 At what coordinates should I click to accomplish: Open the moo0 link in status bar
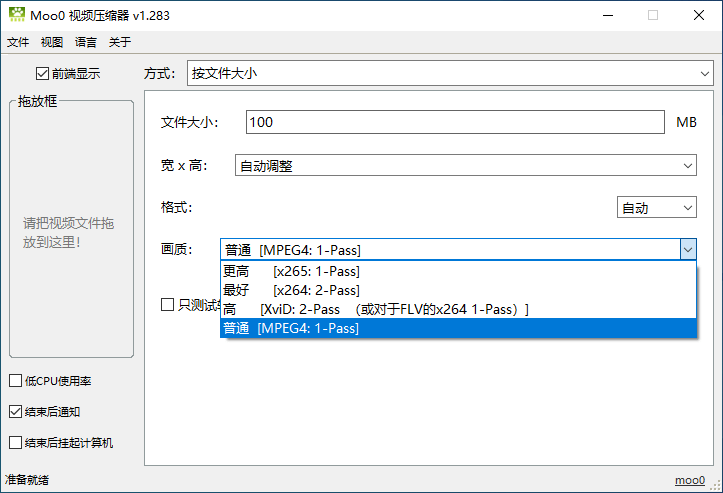[x=689, y=480]
